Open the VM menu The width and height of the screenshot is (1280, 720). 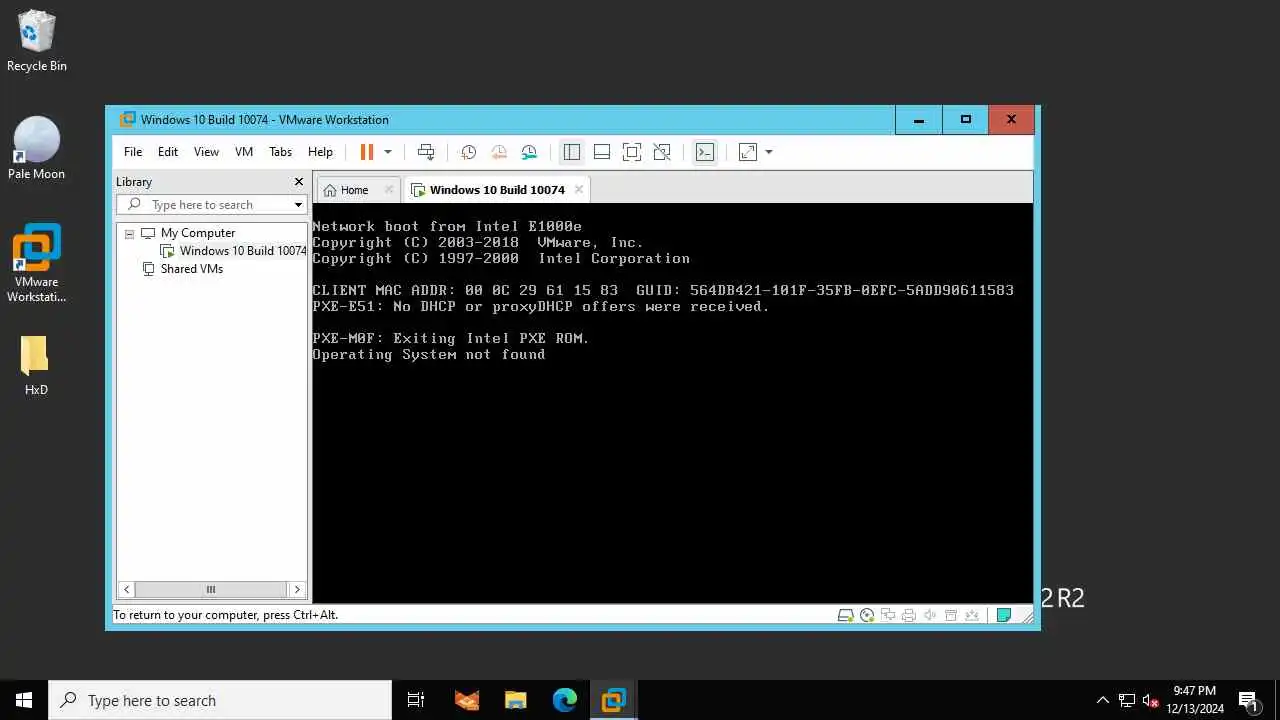pyautogui.click(x=244, y=152)
